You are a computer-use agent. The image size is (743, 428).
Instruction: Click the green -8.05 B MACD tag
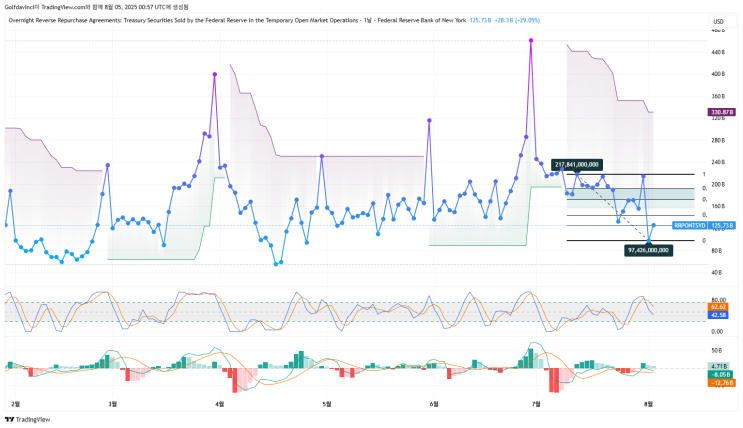(x=721, y=374)
